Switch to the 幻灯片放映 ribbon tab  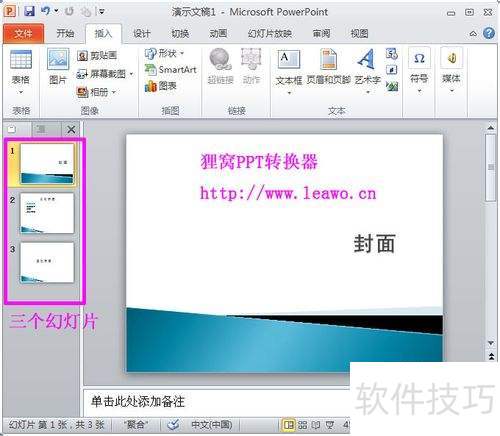(x=270, y=33)
